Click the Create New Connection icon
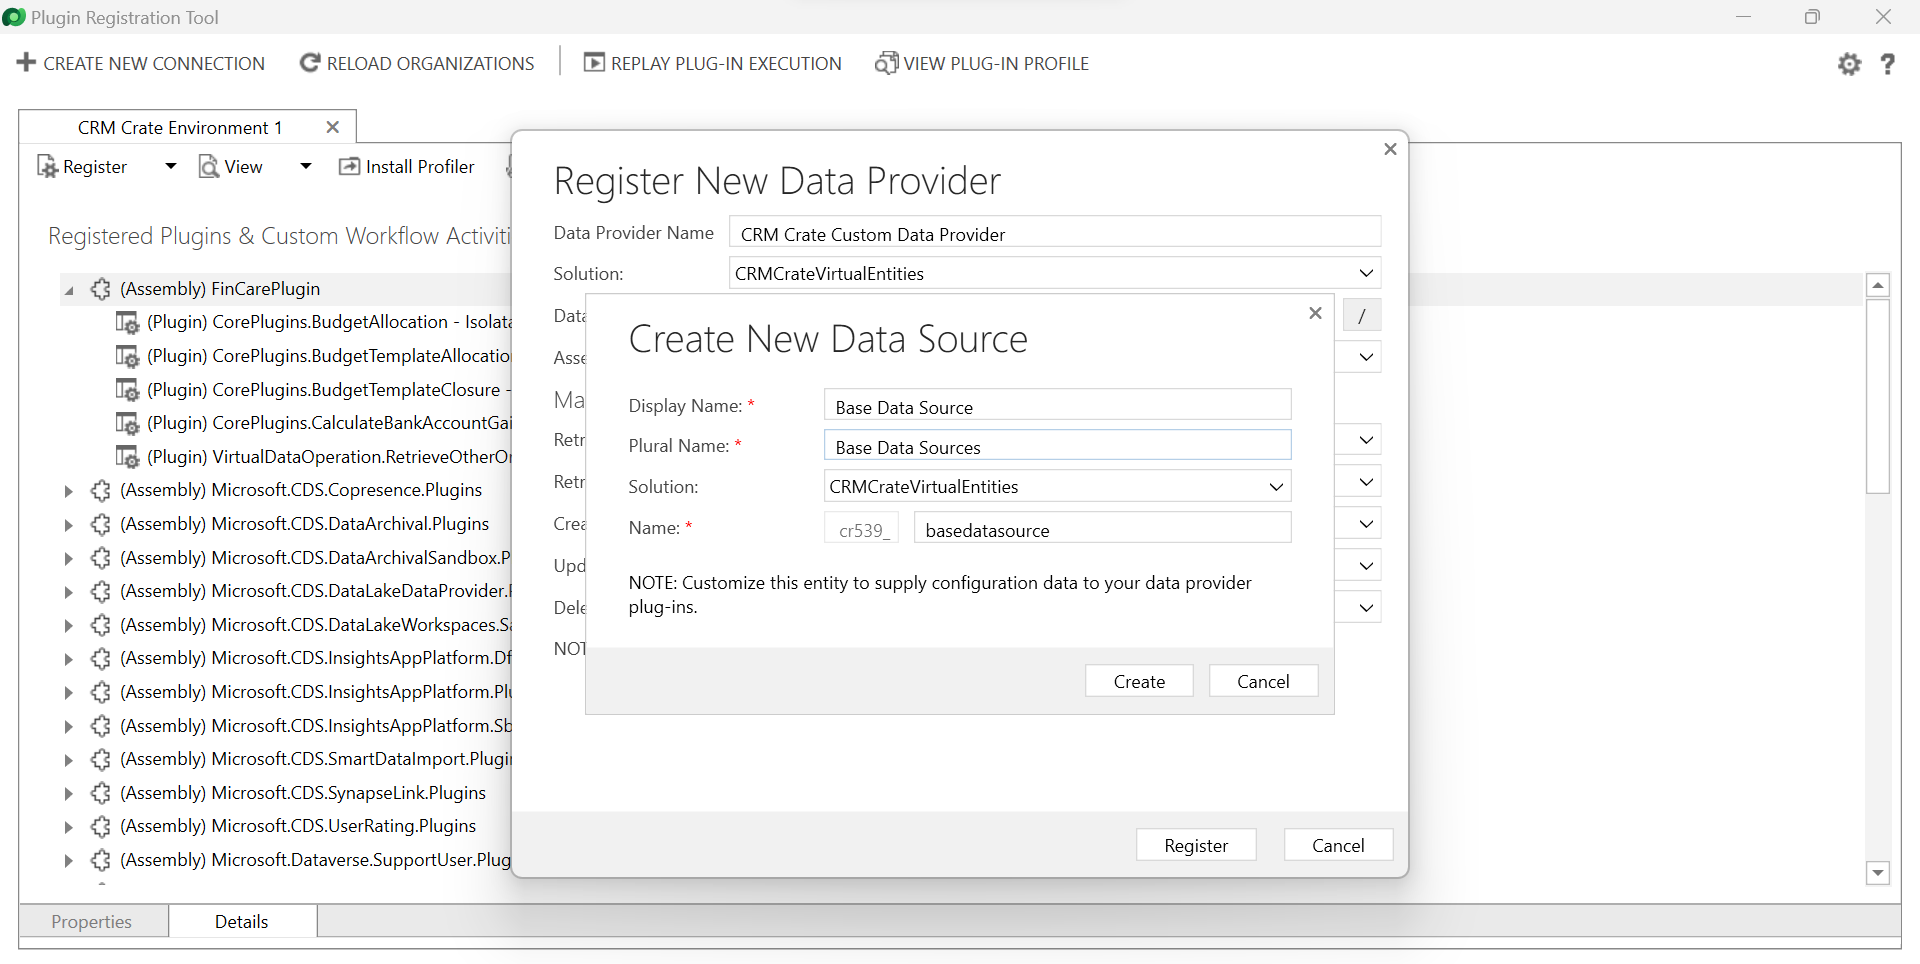Screen dimensions: 1920x964 25,63
